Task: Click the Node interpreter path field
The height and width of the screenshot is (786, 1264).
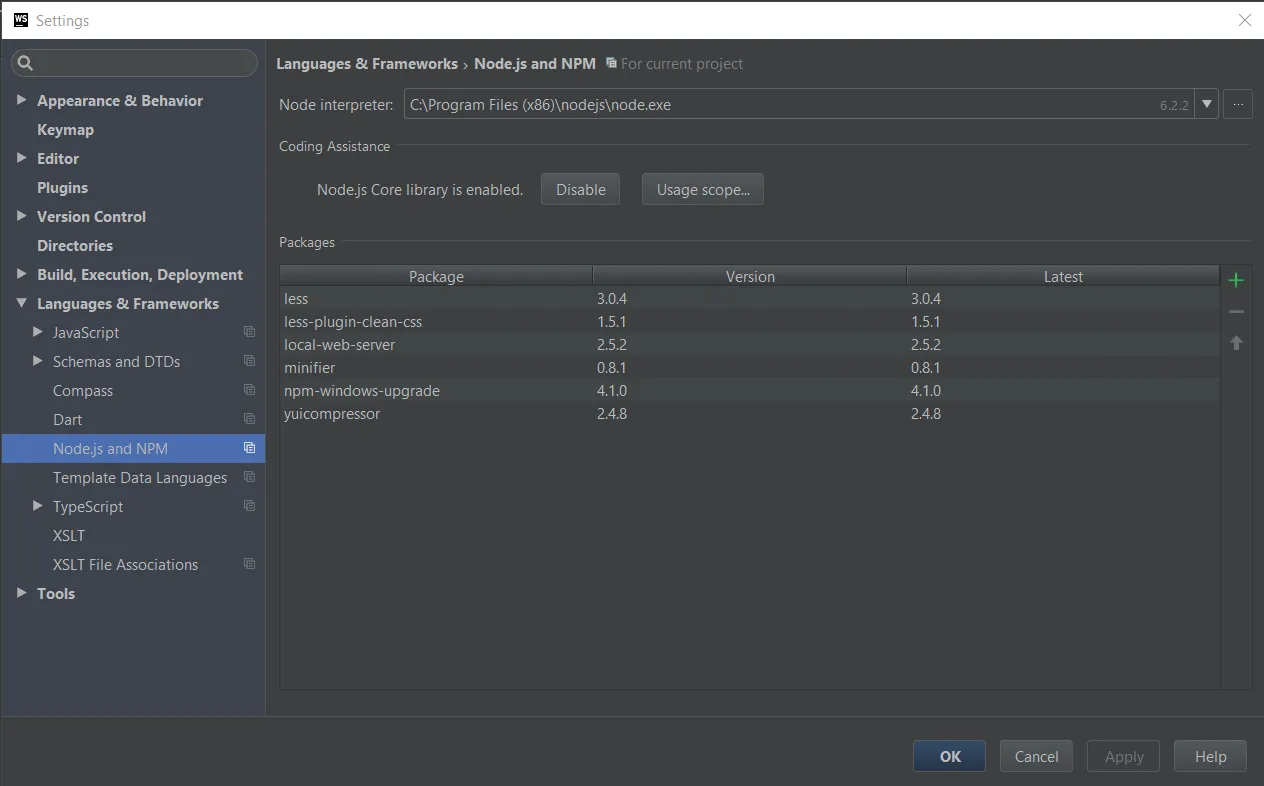Action: [799, 104]
